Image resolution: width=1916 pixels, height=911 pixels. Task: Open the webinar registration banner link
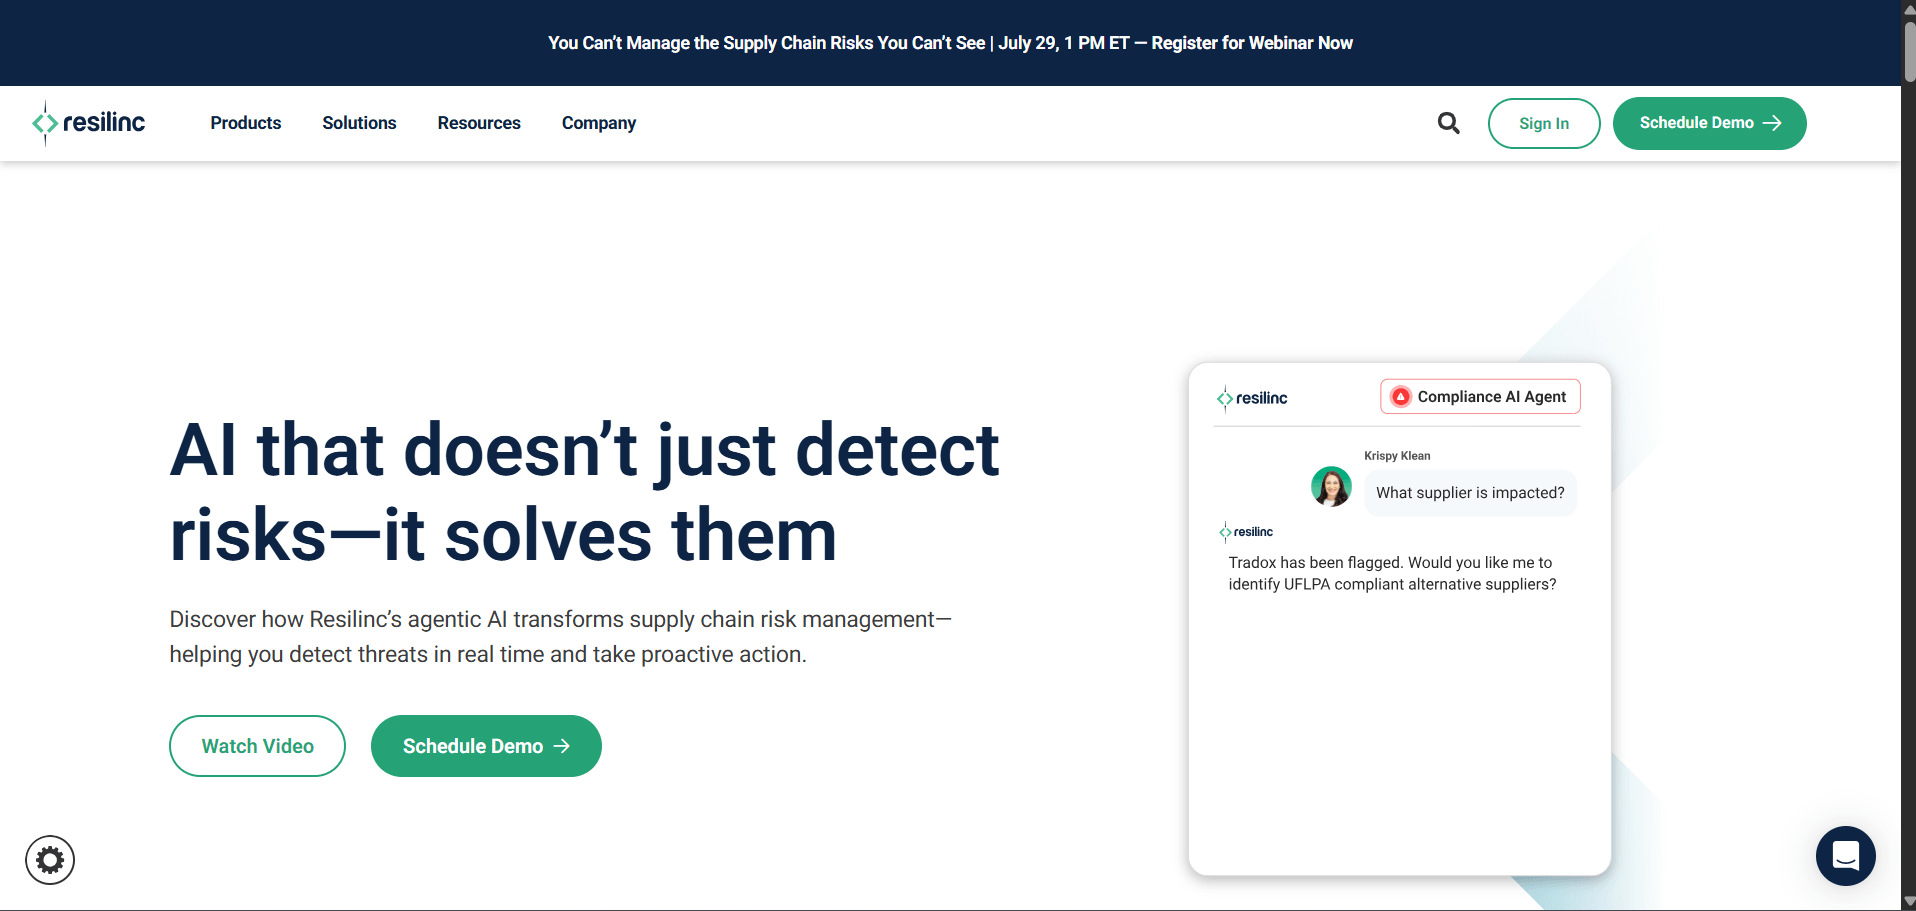tap(950, 43)
